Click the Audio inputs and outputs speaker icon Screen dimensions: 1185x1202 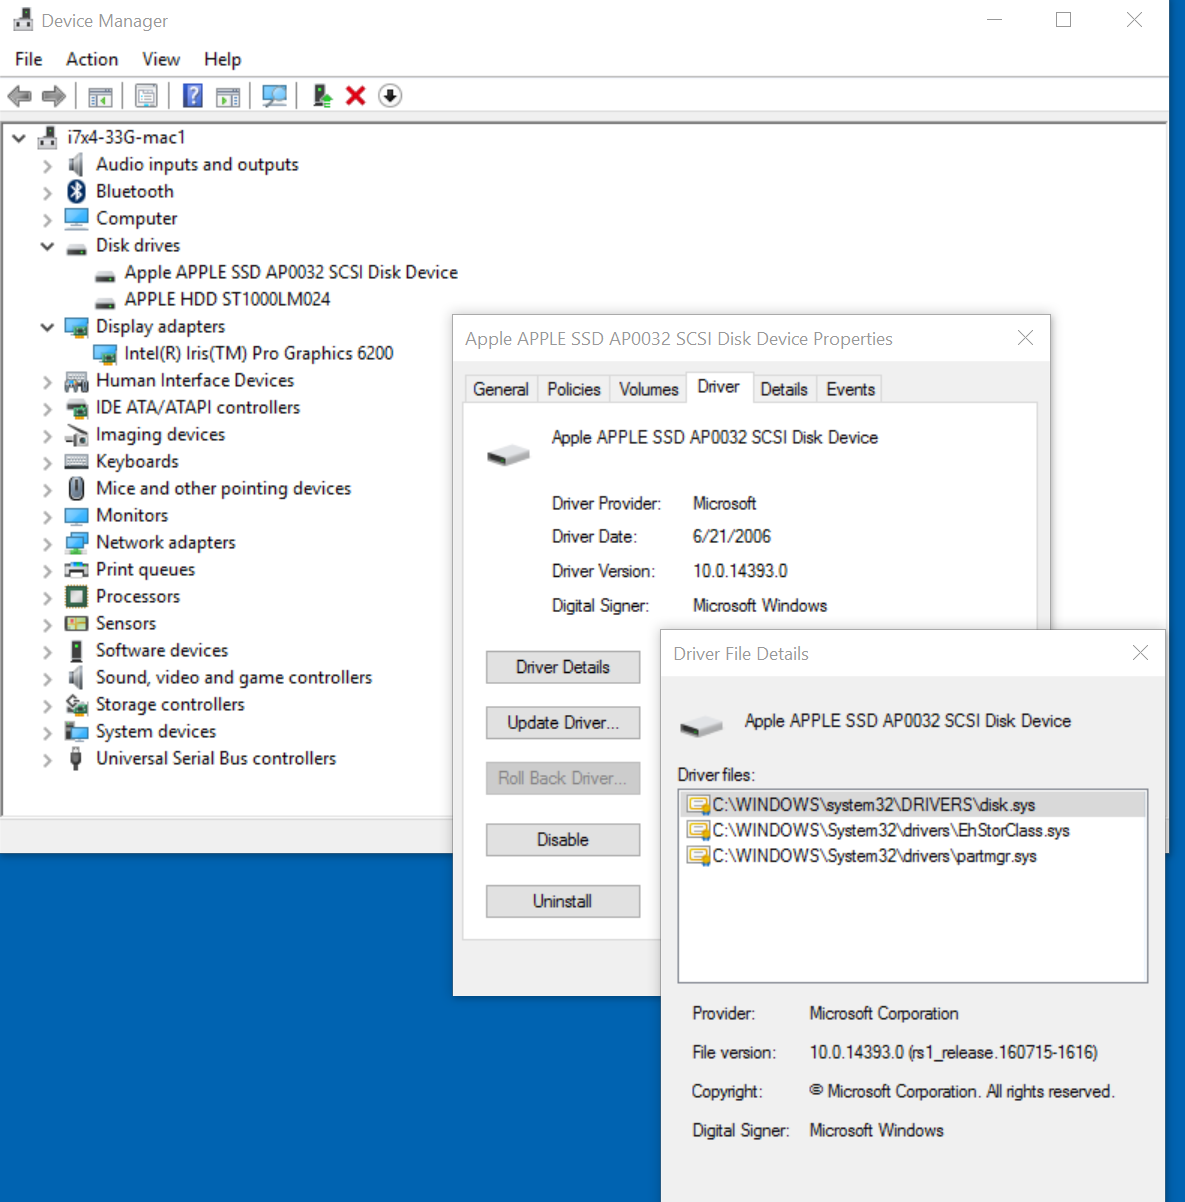tap(76, 164)
